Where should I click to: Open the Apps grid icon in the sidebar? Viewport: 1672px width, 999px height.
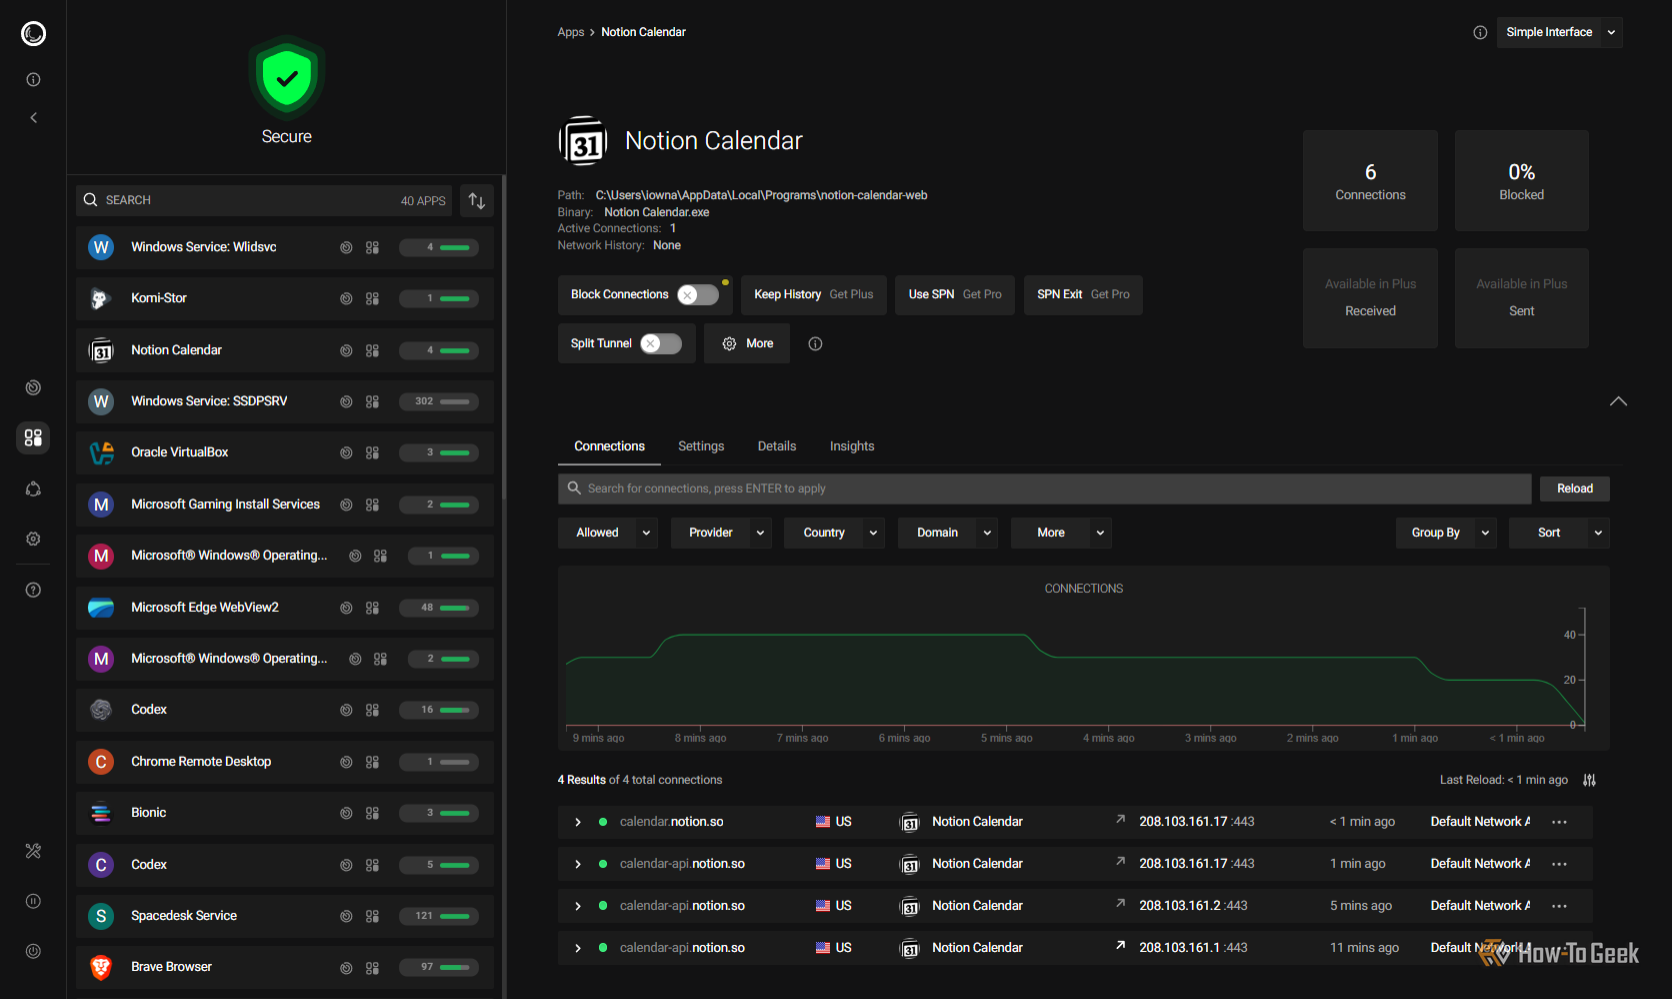coord(33,437)
